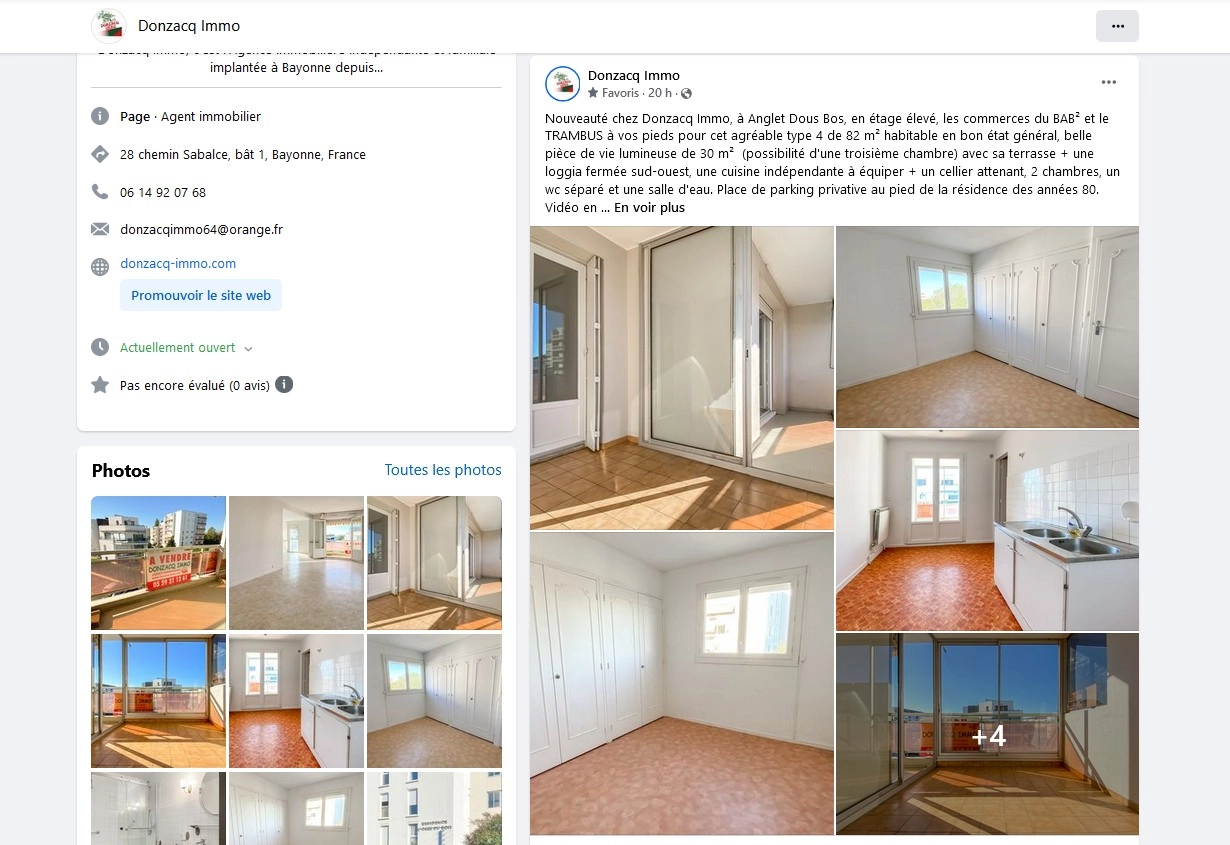The width and height of the screenshot is (1230, 845).
Task: Click the envelope email icon
Action: (x=100, y=229)
